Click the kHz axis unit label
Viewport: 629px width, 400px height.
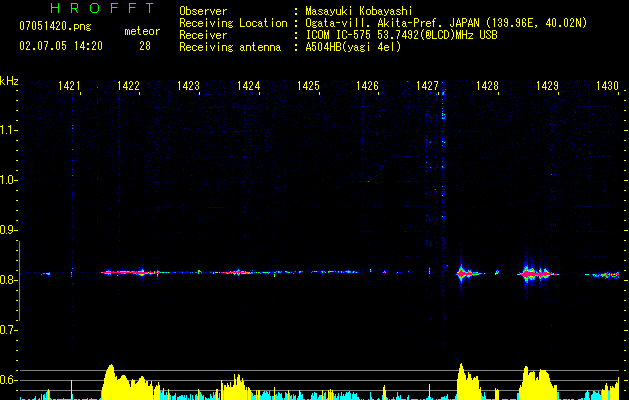tap(9, 81)
